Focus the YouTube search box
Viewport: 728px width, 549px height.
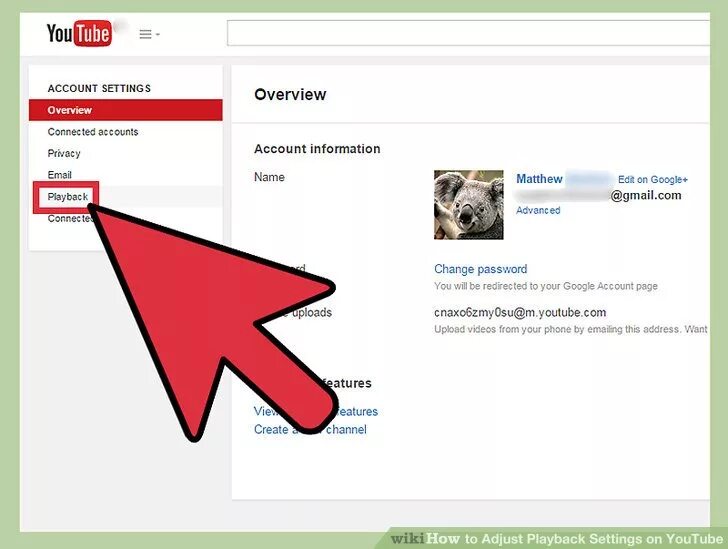tap(468, 33)
